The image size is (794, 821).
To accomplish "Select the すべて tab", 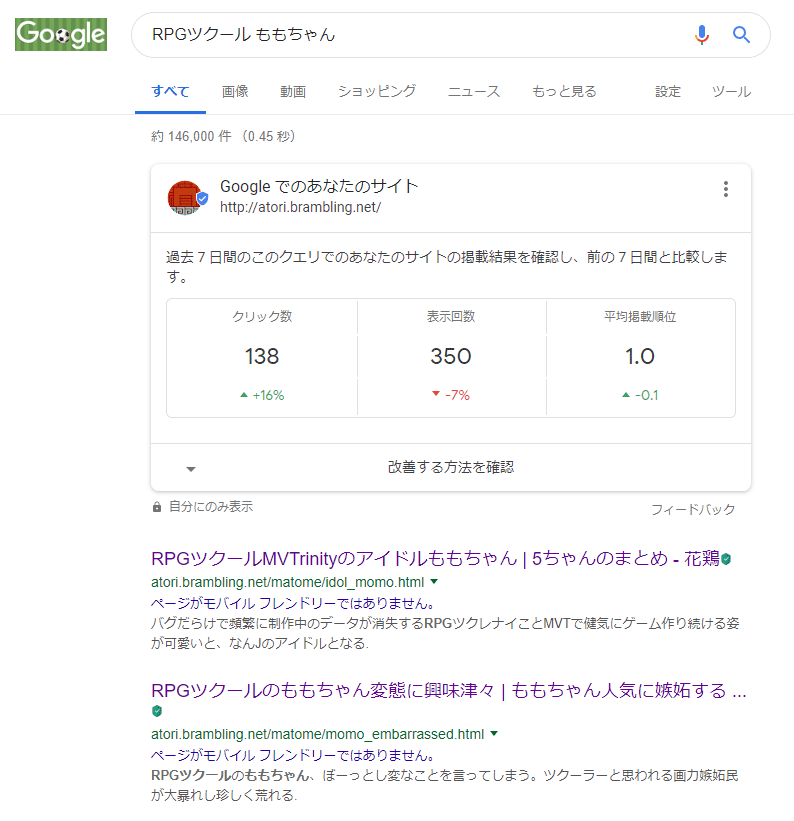I will click(x=170, y=92).
